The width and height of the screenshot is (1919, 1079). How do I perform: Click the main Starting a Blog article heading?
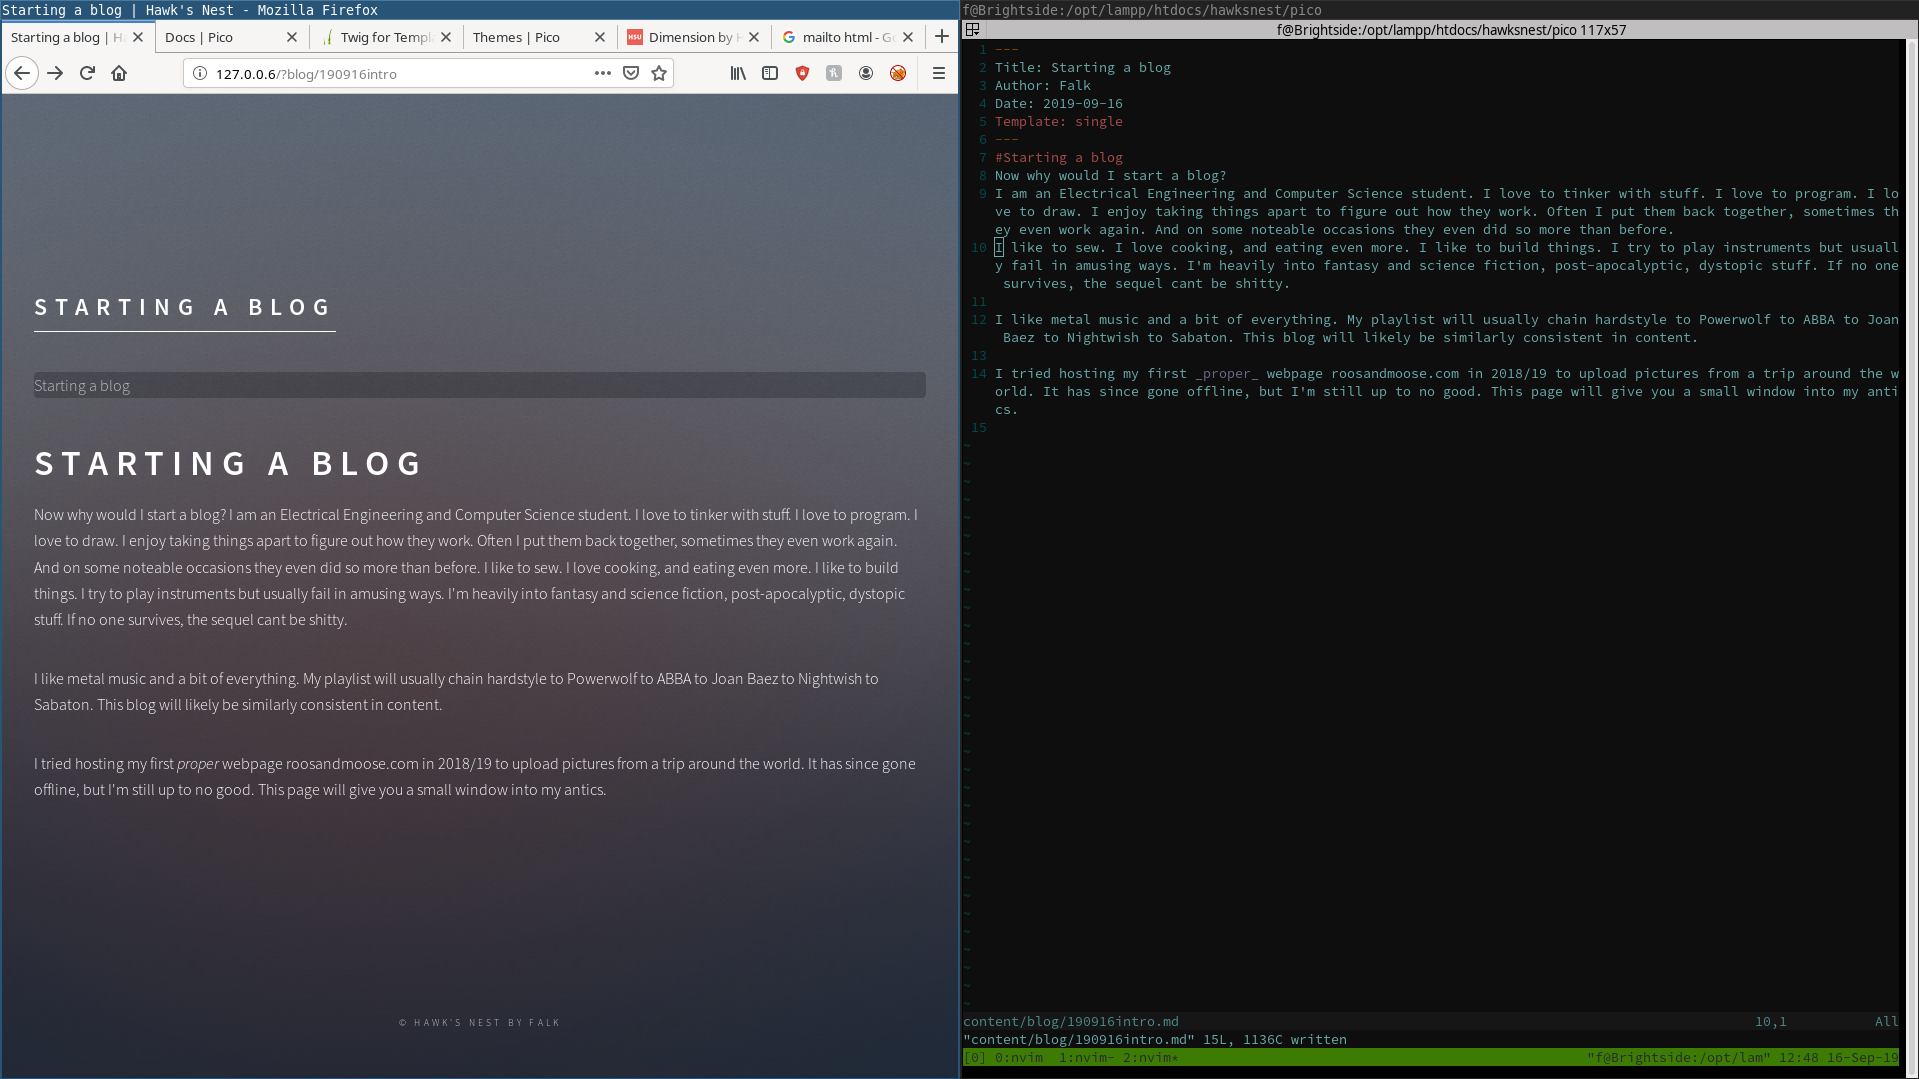pos(229,463)
